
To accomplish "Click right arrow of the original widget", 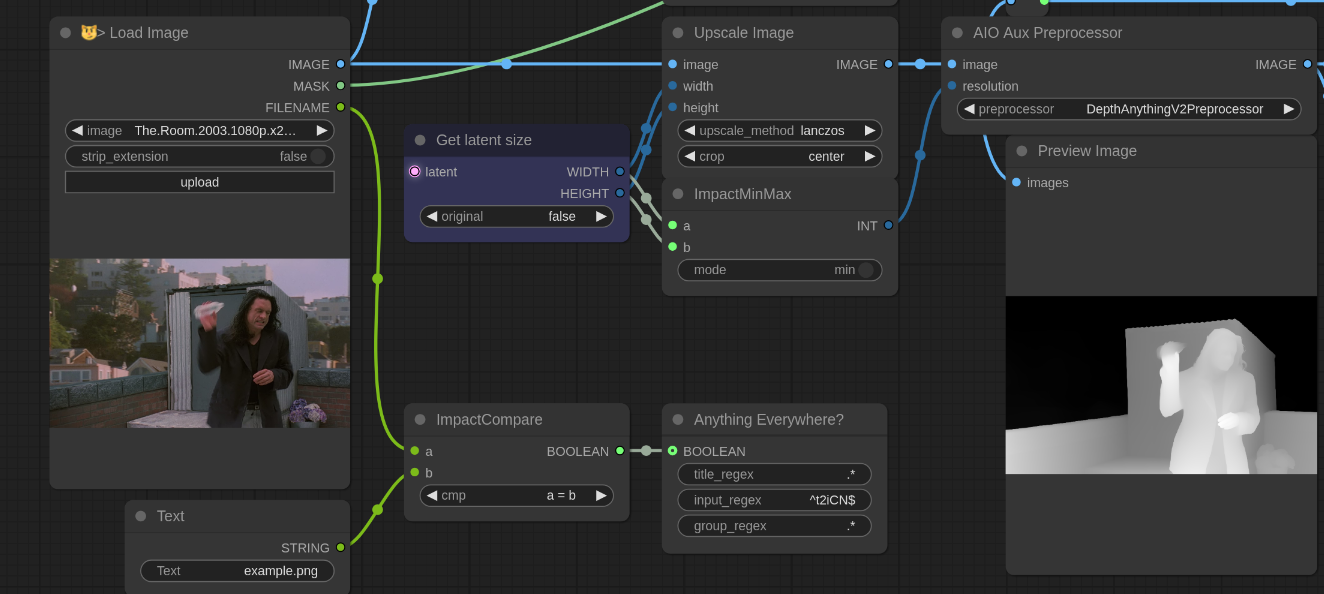I will (x=601, y=216).
